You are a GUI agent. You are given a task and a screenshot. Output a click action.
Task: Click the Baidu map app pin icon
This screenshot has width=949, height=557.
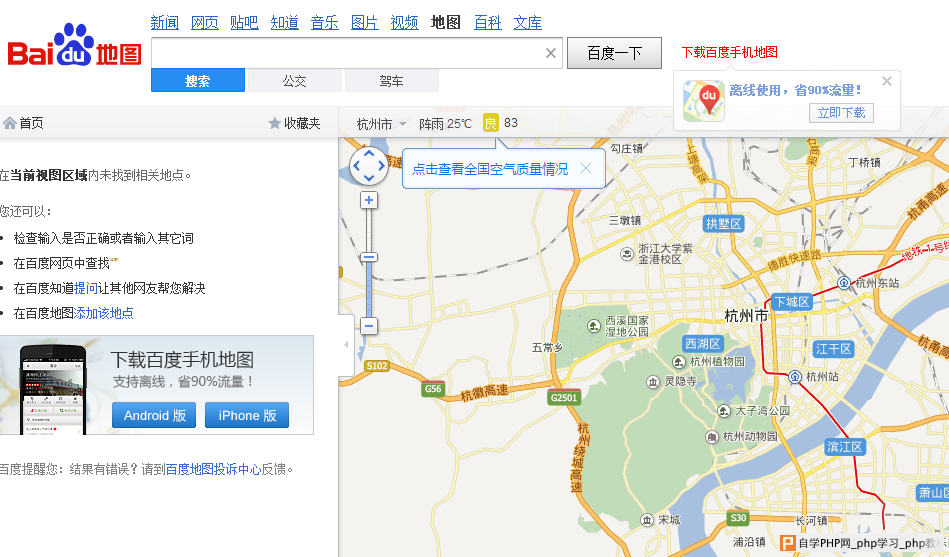(704, 101)
